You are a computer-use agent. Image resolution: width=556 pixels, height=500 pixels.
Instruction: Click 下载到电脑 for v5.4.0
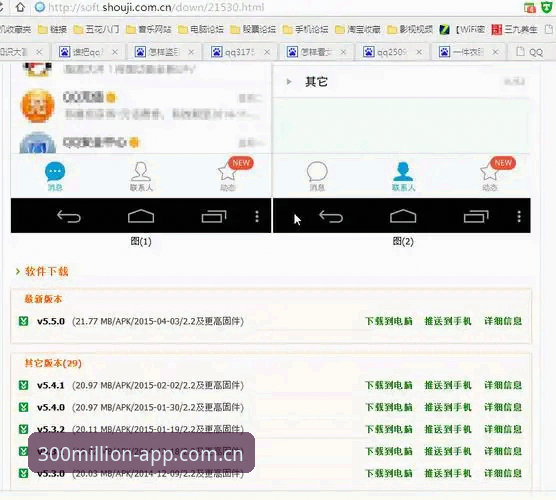389,407
